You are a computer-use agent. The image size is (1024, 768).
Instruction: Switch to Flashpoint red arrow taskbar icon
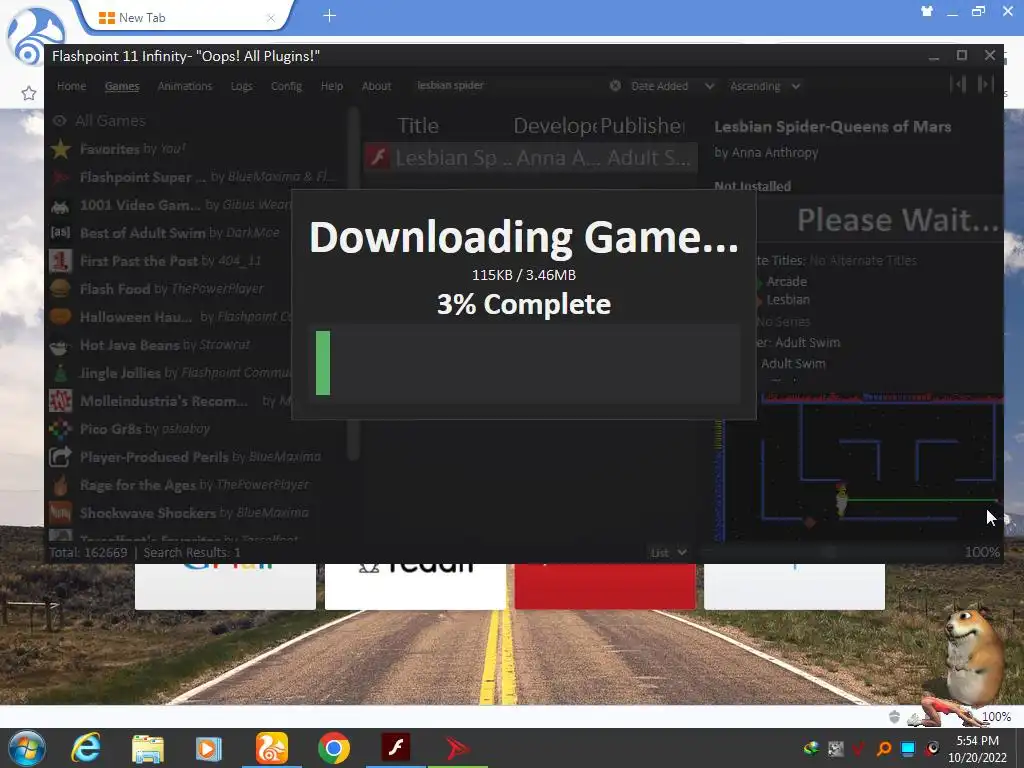coord(458,748)
